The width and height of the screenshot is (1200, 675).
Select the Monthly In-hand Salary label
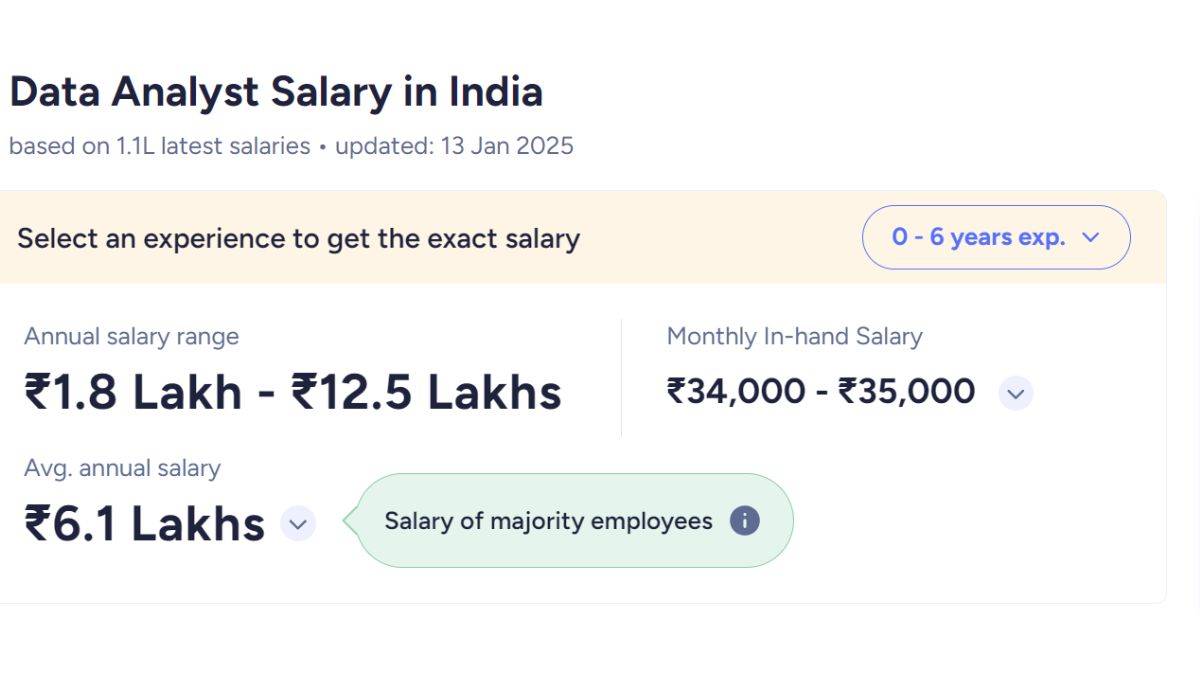(795, 337)
